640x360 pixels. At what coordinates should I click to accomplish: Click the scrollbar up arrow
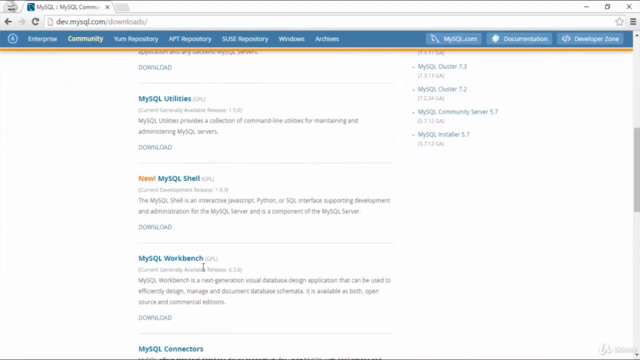[636, 36]
